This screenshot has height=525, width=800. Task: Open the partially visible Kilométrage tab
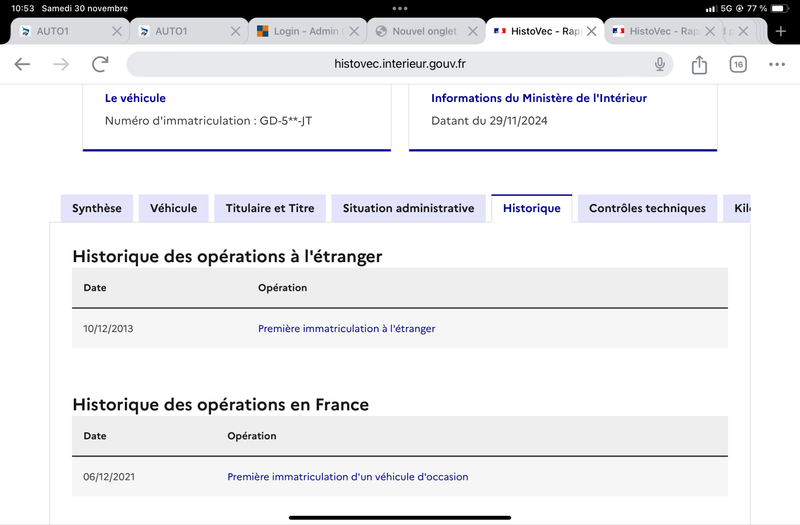737,208
